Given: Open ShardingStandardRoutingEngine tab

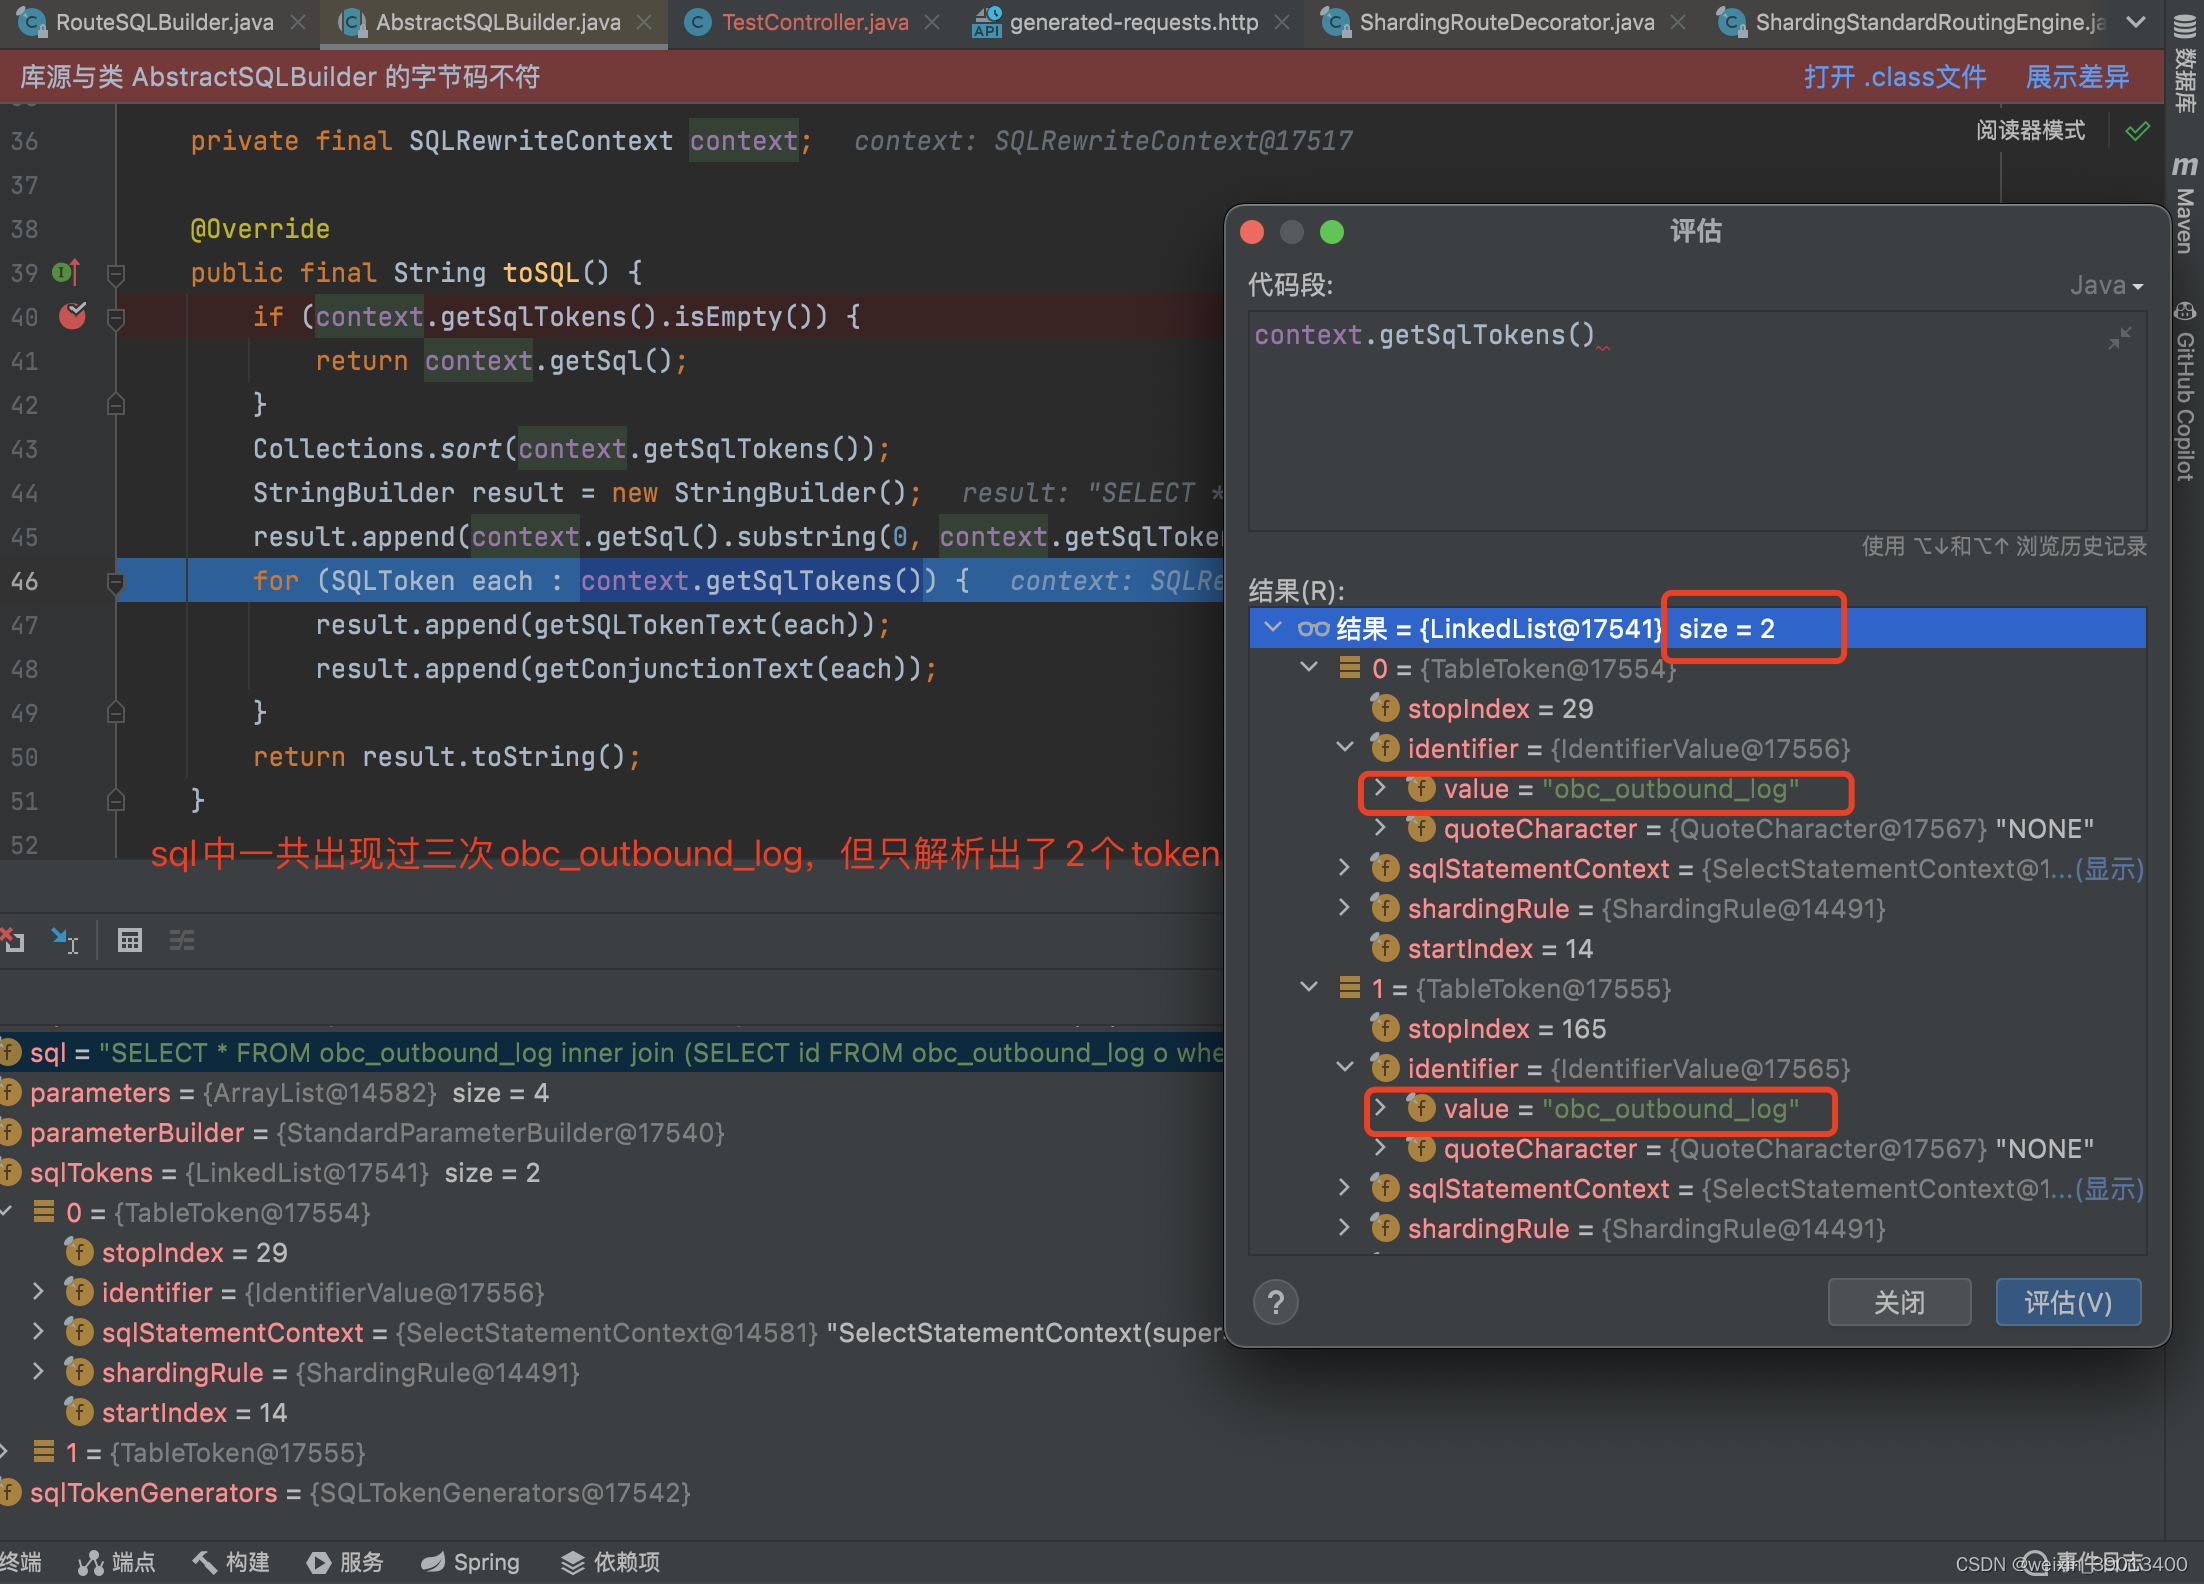Looking at the screenshot, I should [1912, 22].
